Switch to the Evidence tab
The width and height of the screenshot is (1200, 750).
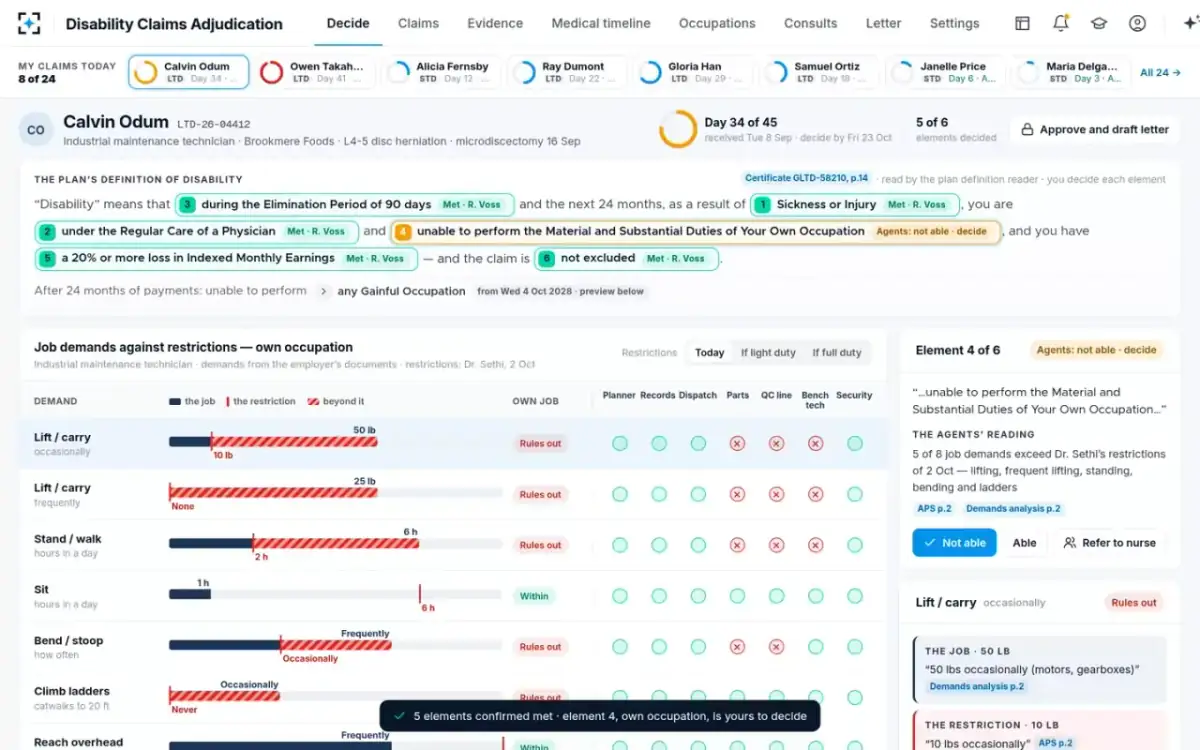pos(495,23)
